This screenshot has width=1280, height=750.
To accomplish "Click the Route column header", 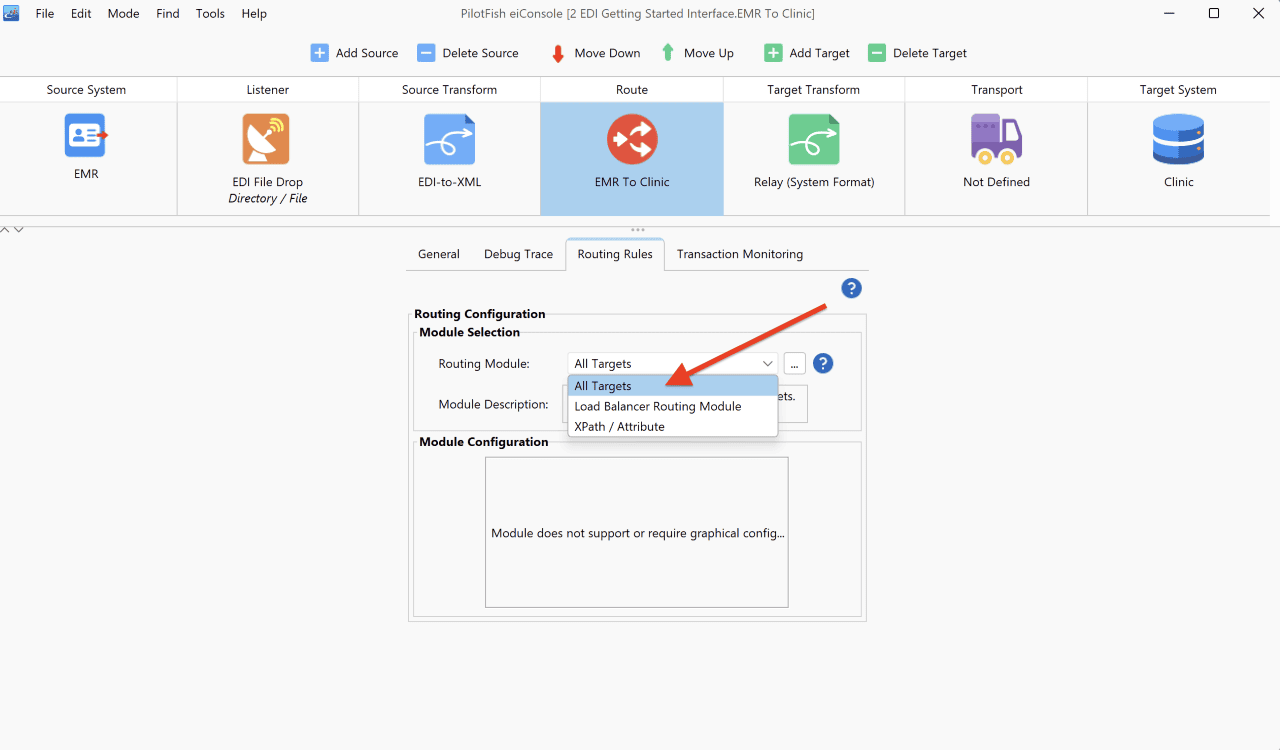I will tap(632, 90).
